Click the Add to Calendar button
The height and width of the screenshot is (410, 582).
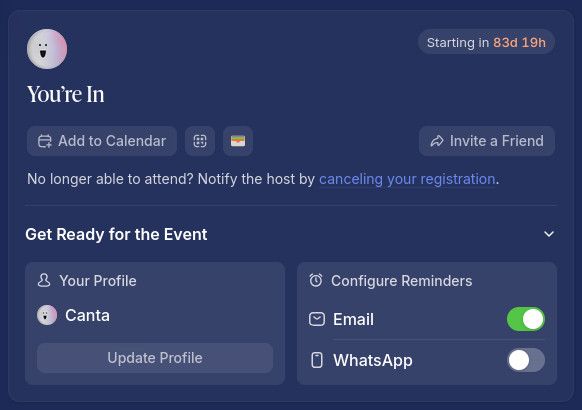pos(102,141)
